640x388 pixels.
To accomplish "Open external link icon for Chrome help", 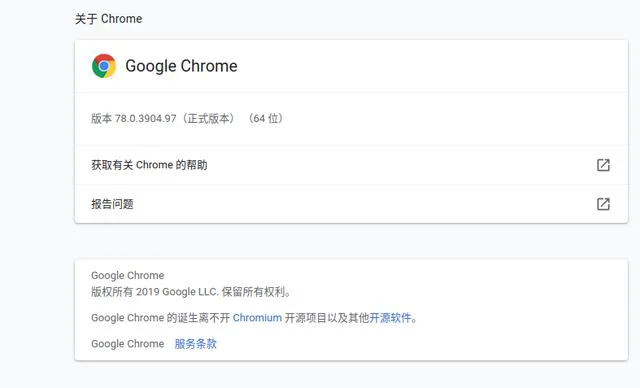I will click(x=603, y=165).
